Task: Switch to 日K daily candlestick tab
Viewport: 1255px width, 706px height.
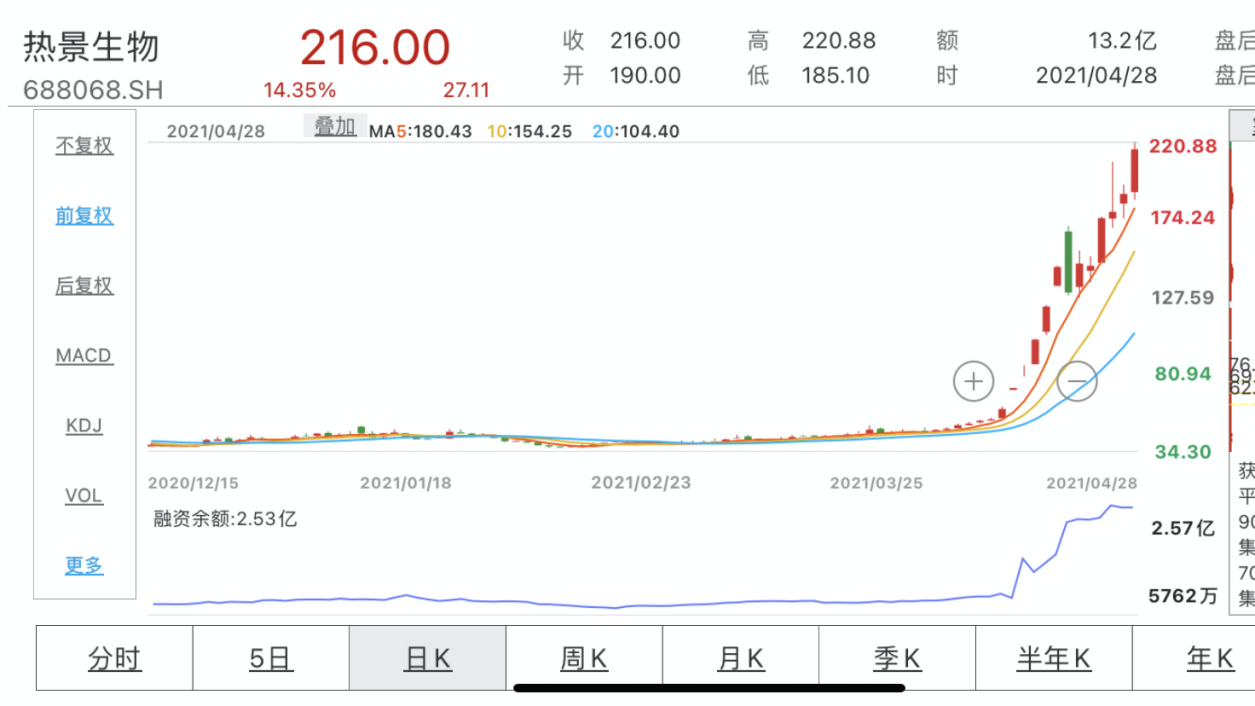Action: [427, 659]
